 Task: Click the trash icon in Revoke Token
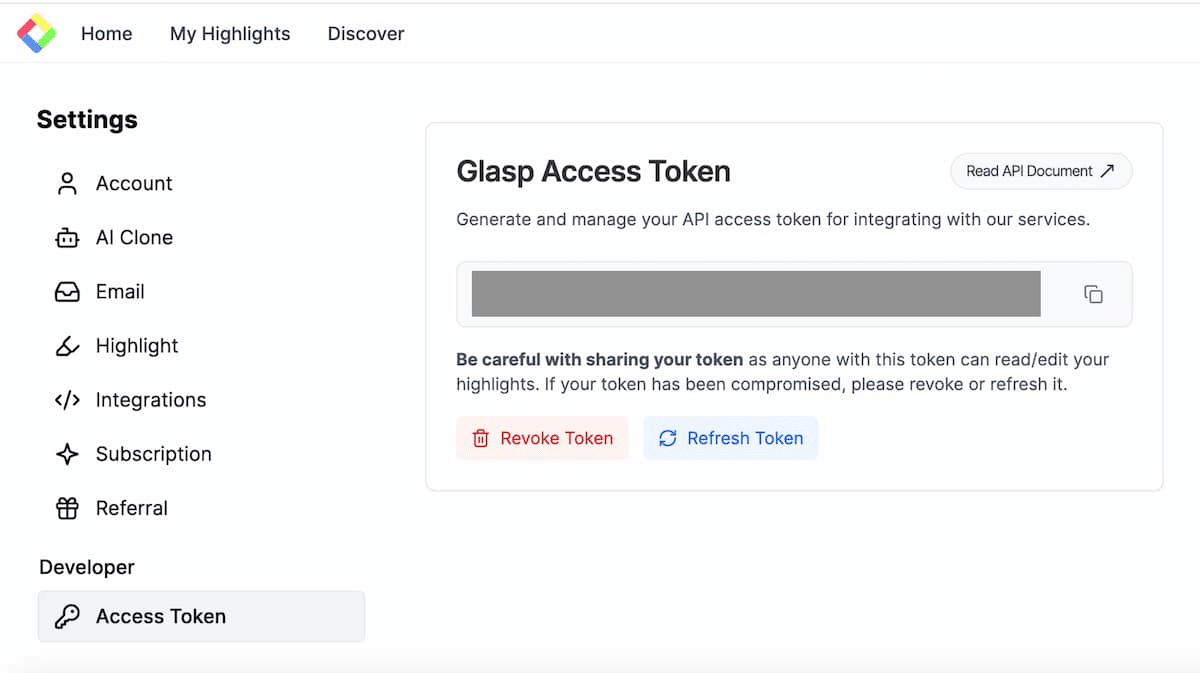point(480,438)
